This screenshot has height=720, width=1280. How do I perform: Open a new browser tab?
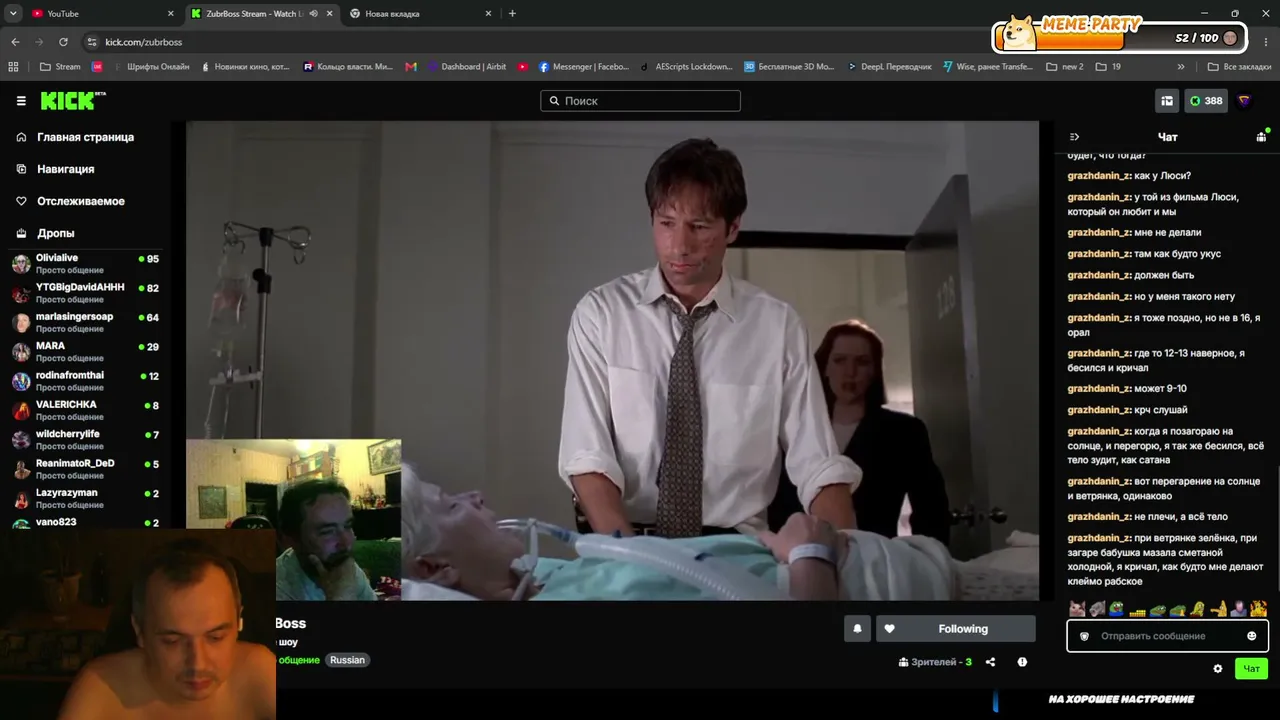click(x=512, y=14)
